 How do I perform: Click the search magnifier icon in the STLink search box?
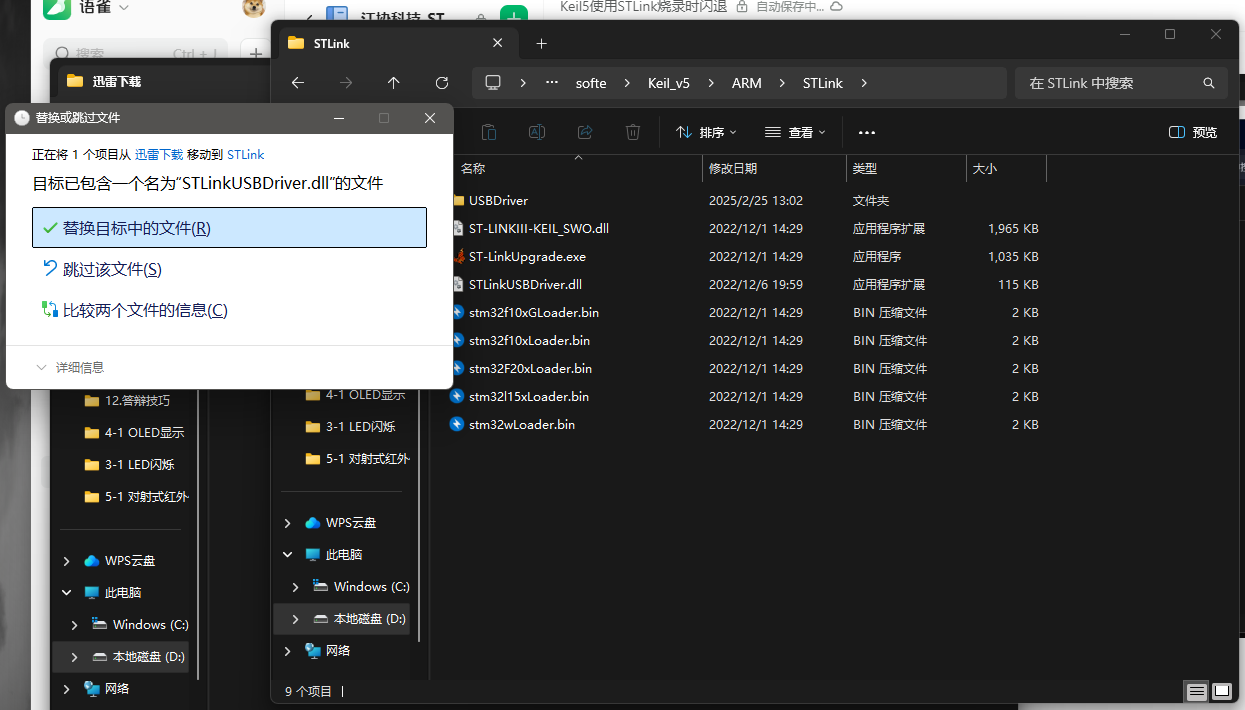click(1209, 83)
